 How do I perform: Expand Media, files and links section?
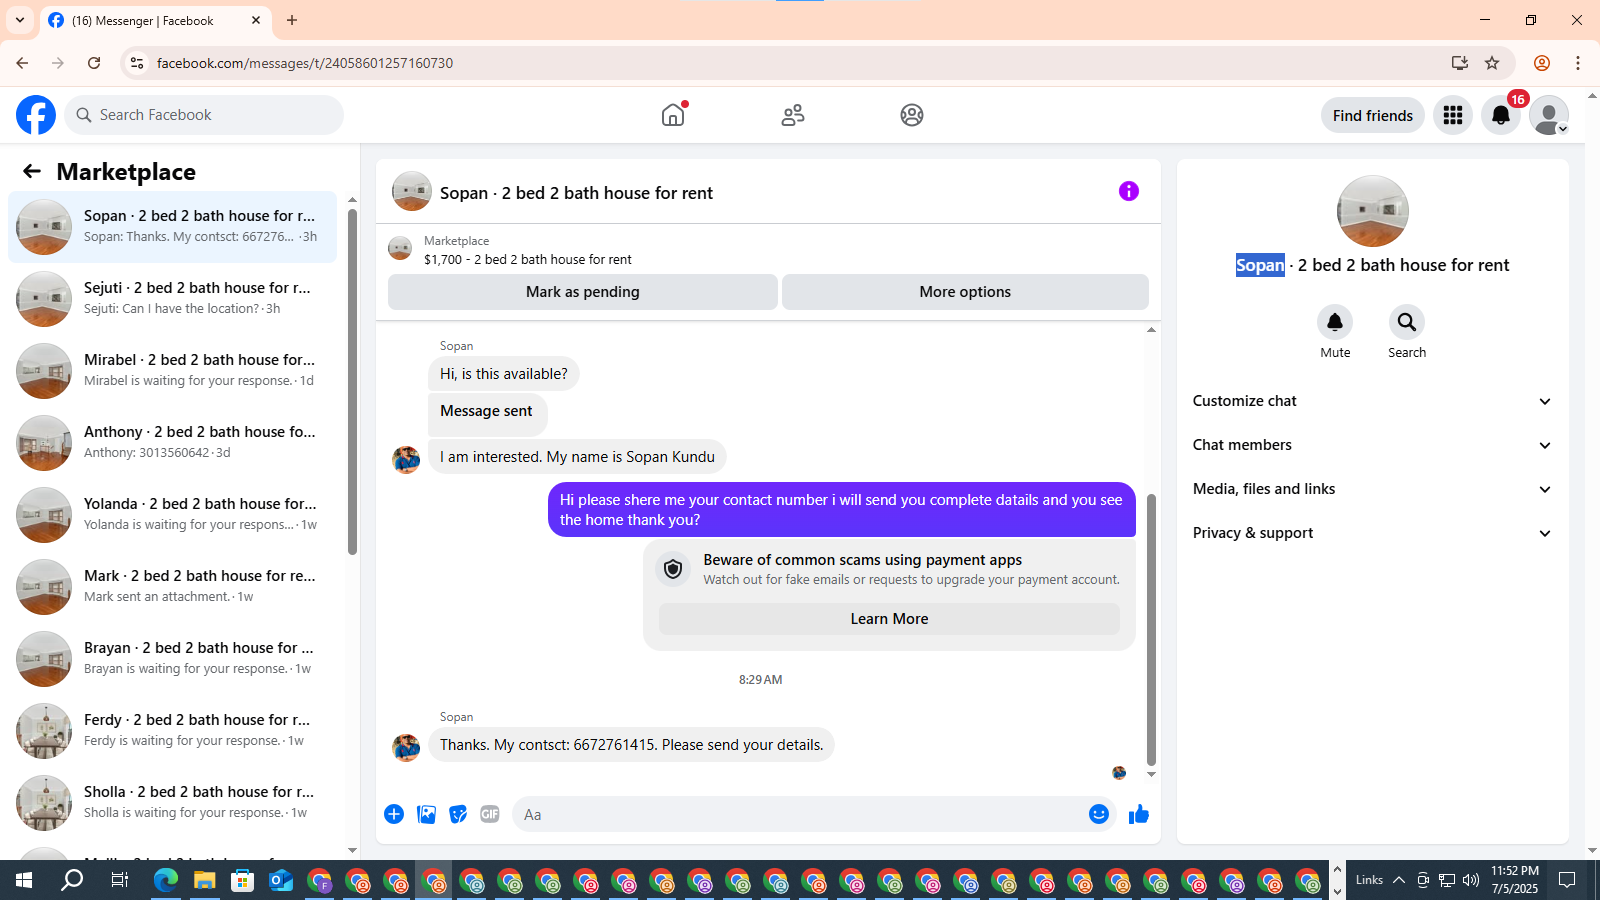(x=1372, y=489)
